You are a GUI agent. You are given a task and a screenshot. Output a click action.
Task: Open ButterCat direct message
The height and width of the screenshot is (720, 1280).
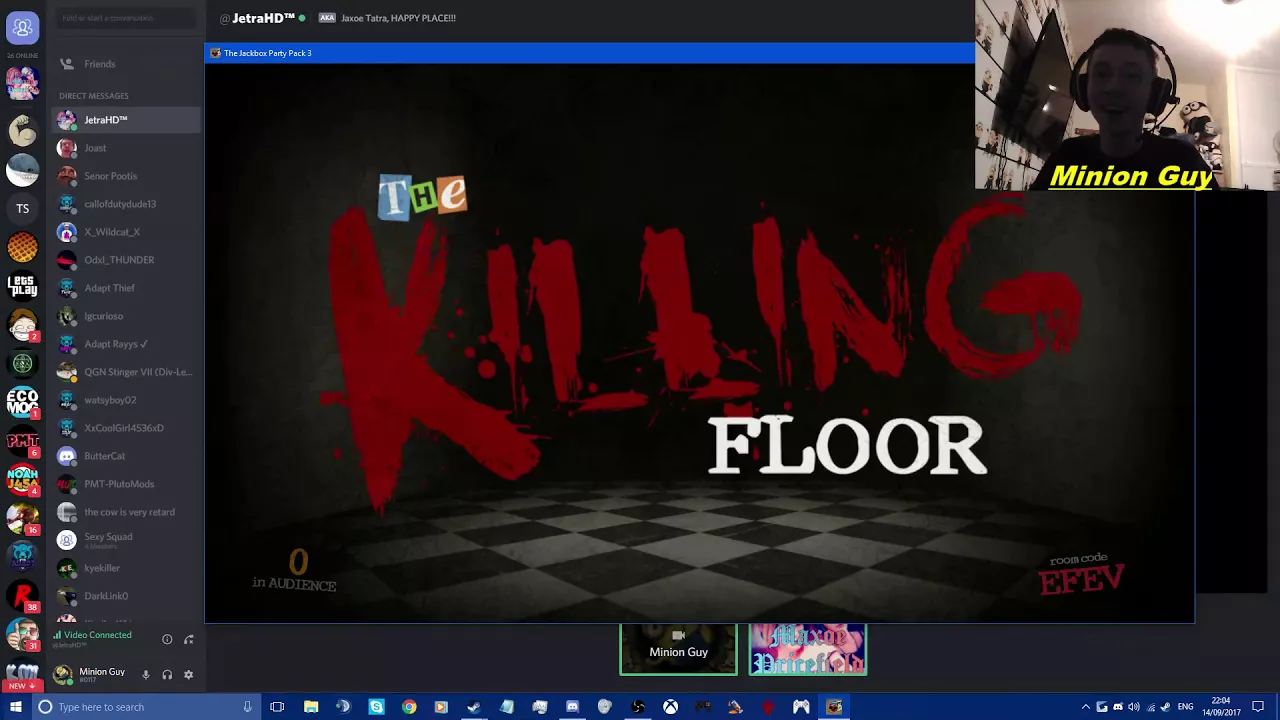(x=126, y=456)
